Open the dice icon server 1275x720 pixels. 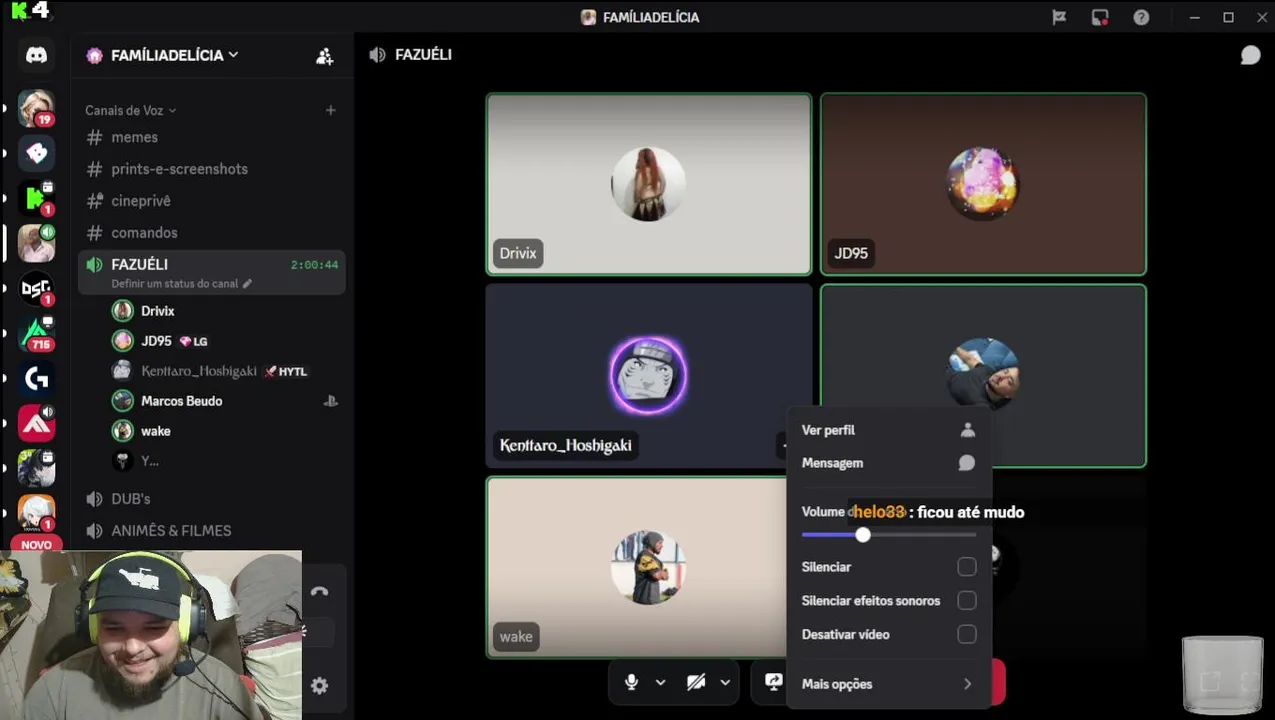37,153
